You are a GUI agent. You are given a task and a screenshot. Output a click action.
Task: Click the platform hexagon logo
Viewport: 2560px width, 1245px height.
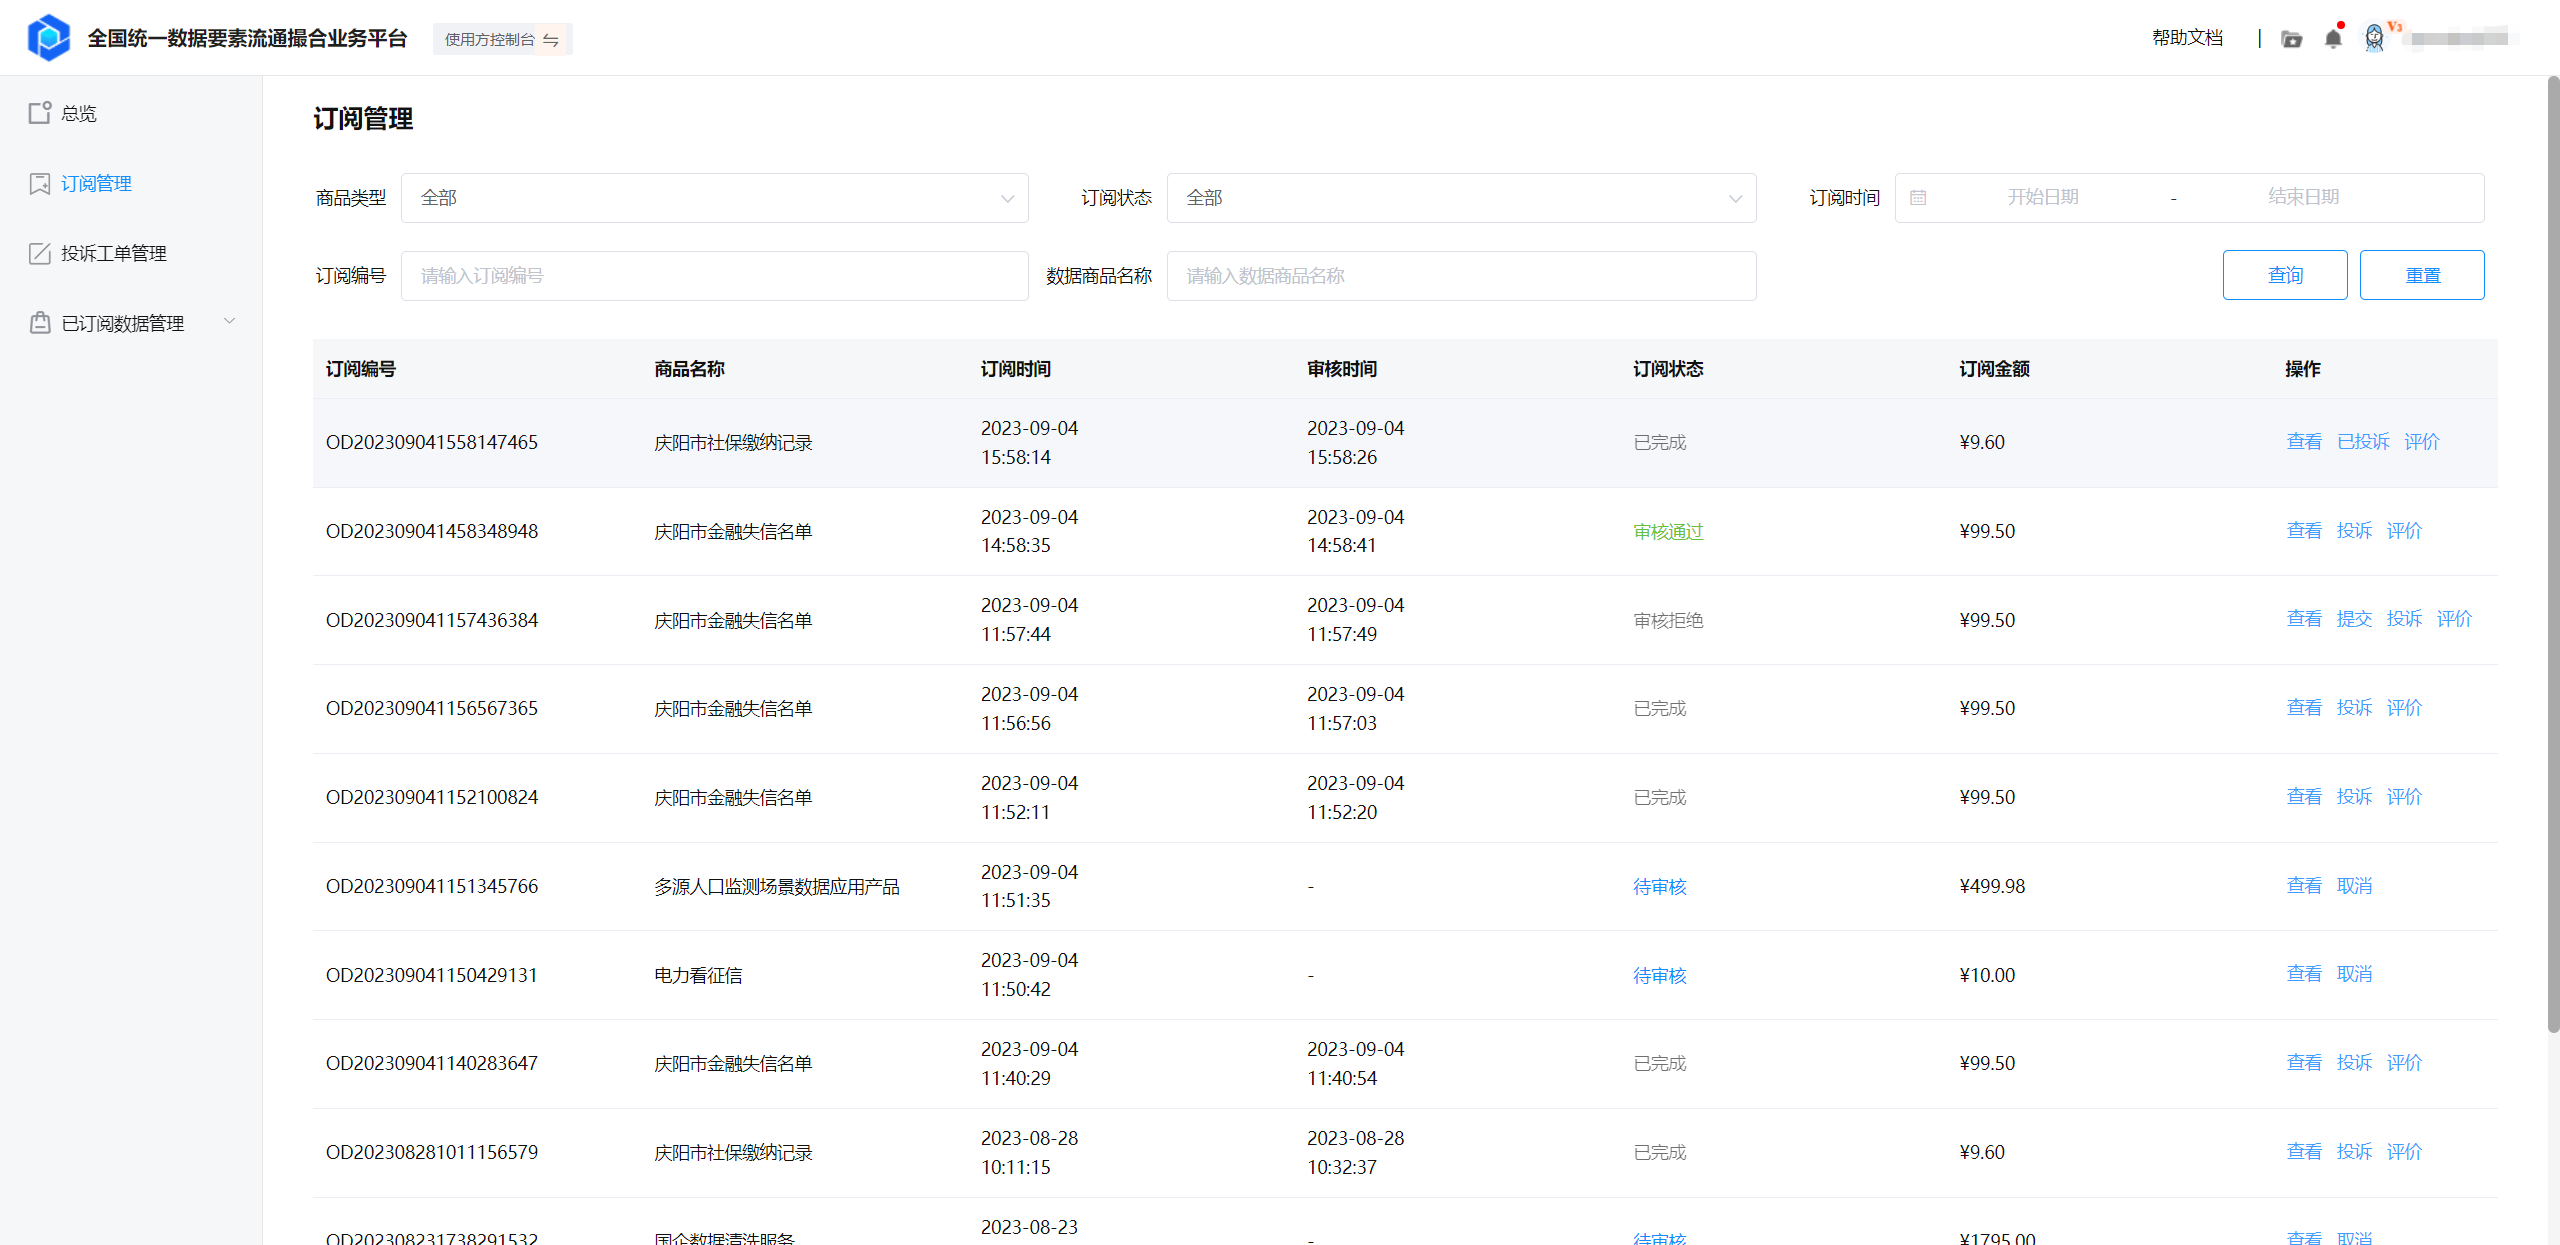coord(48,38)
